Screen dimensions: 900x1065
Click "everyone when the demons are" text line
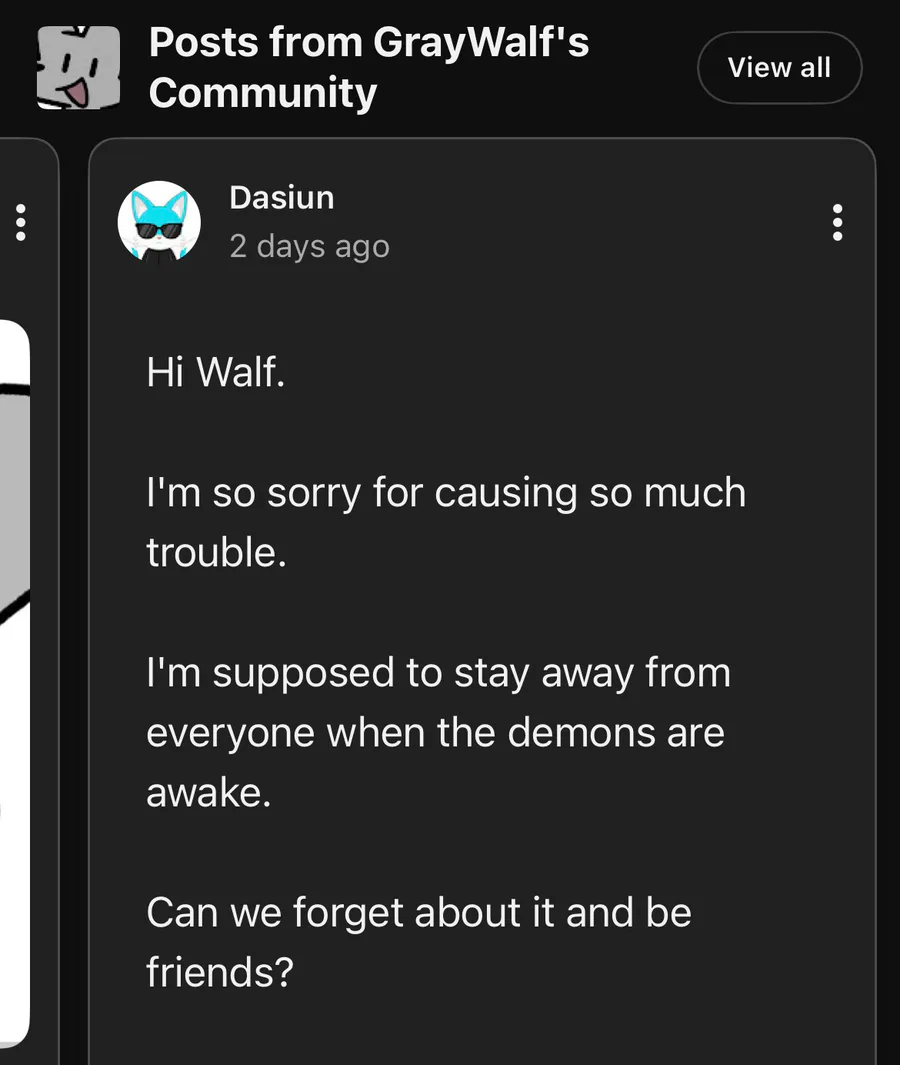pos(435,733)
